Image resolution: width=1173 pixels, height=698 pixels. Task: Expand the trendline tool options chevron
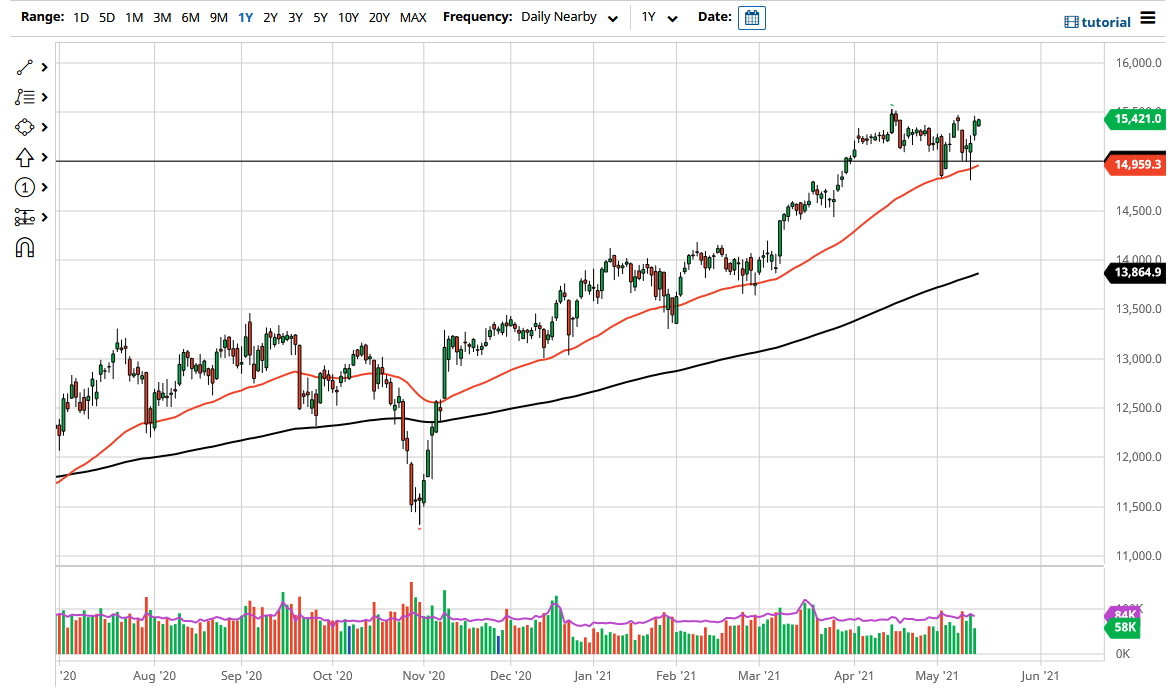(x=43, y=67)
